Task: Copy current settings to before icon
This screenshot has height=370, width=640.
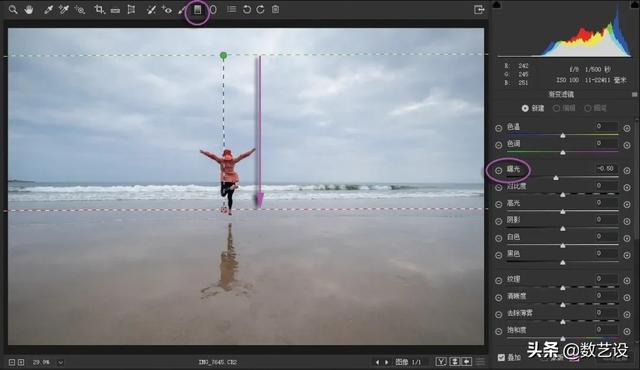Action: (467, 362)
